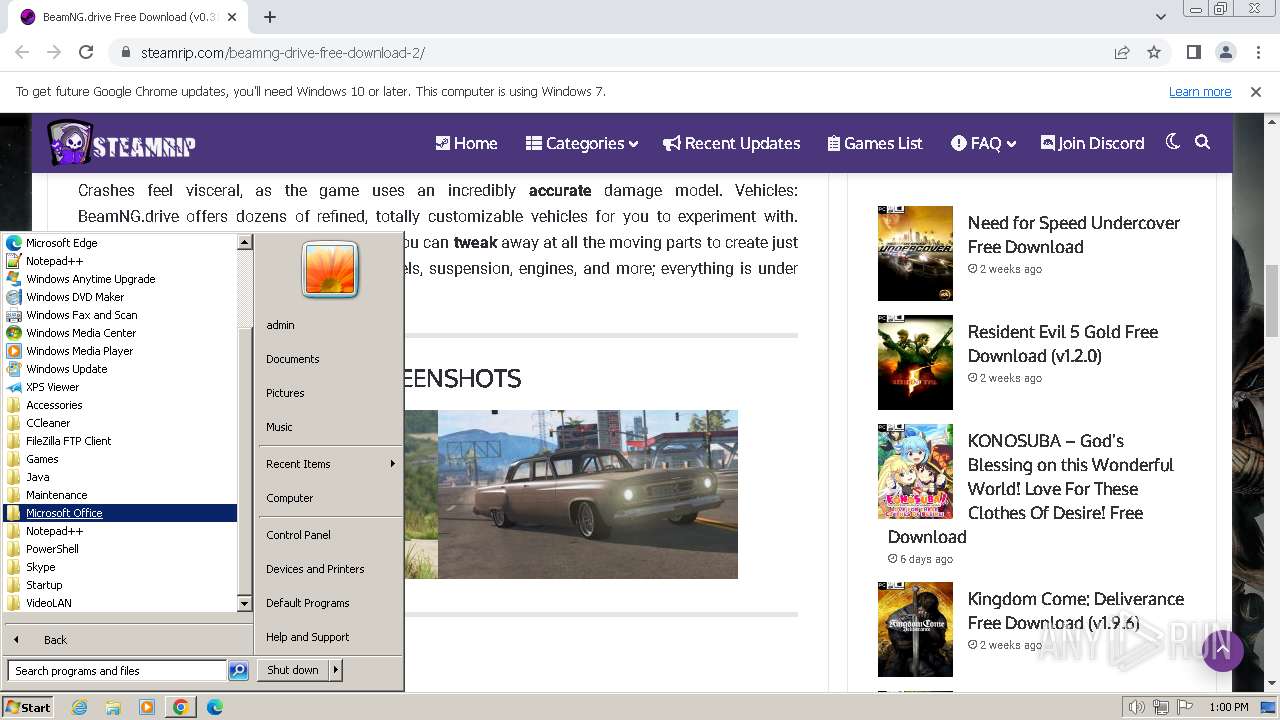Expand the CCleaner folder
This screenshot has width=1280, height=720.
(120, 423)
